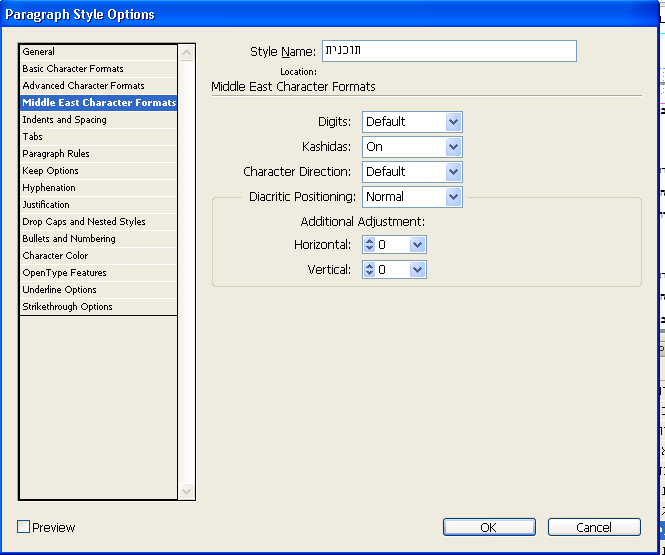Select Drop Caps and Nested Styles
The height and width of the screenshot is (555, 665).
(84, 222)
